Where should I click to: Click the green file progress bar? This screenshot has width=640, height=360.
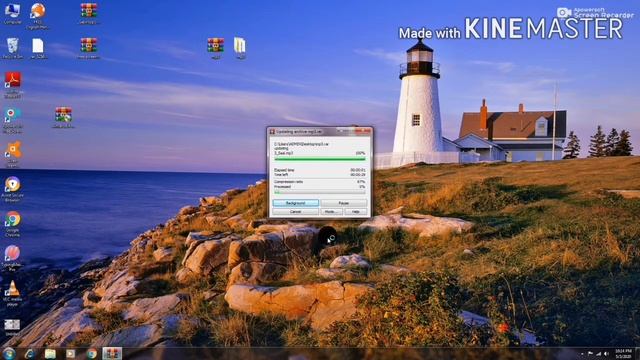coord(320,159)
